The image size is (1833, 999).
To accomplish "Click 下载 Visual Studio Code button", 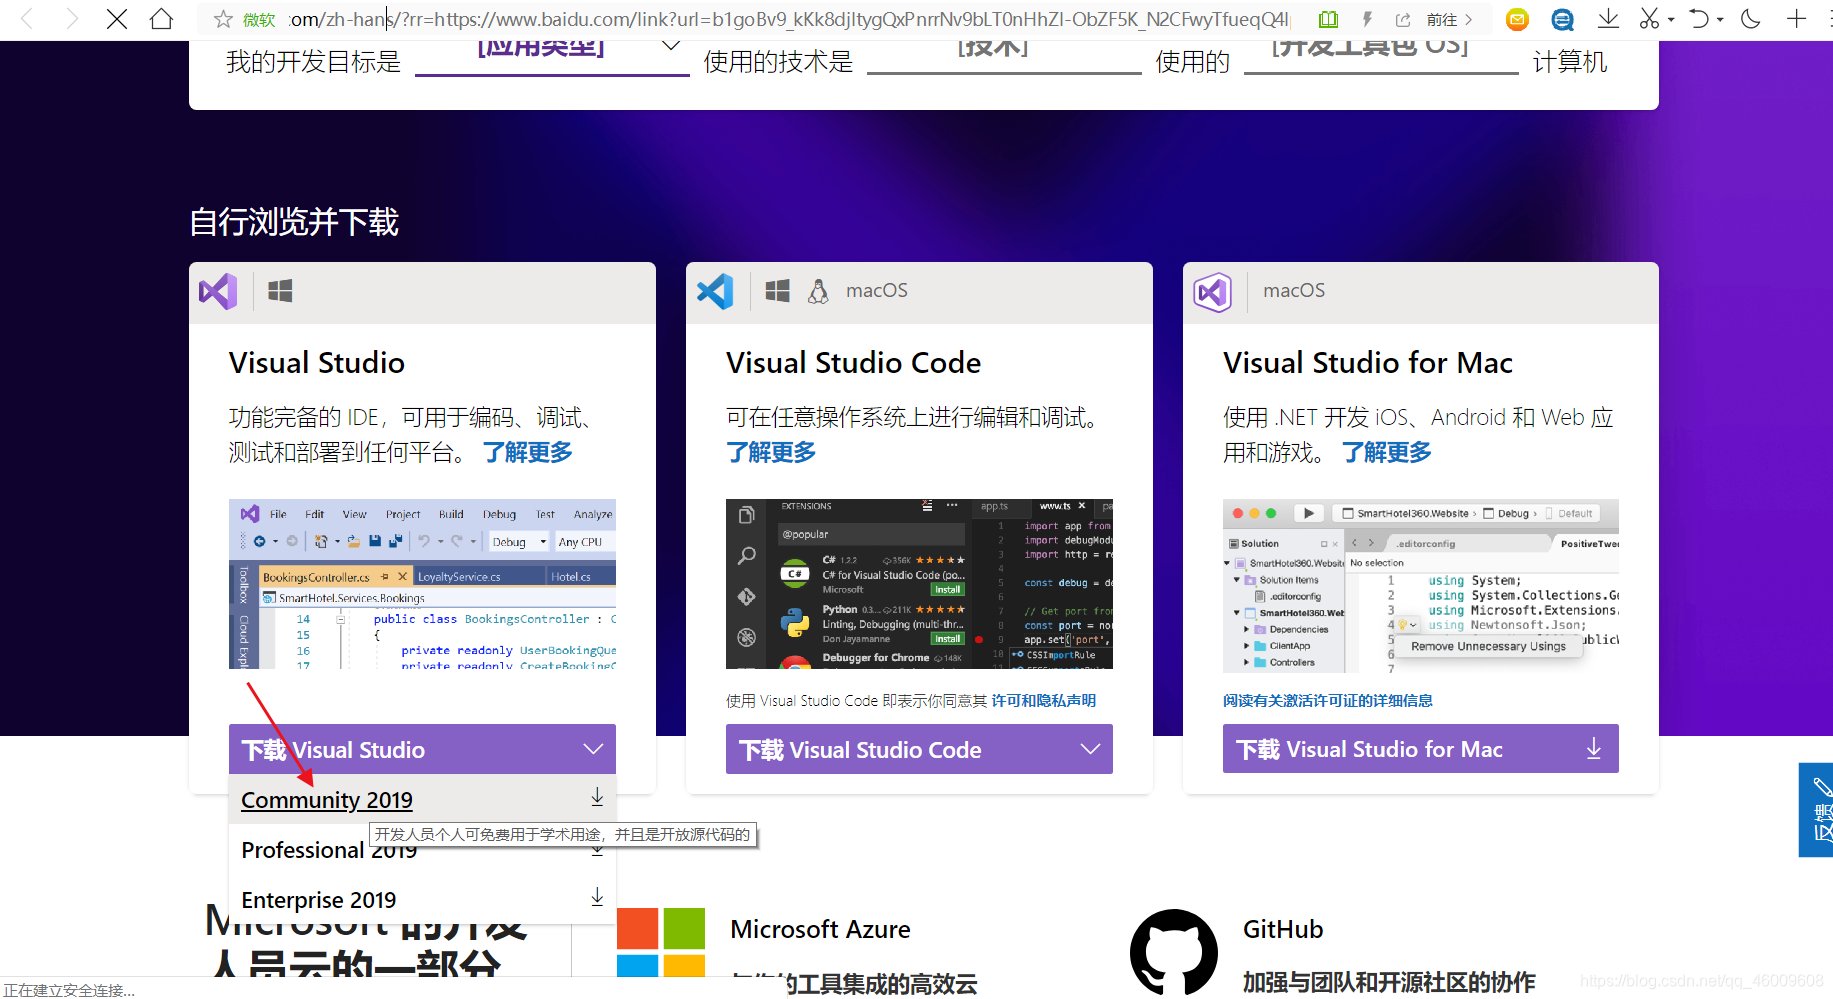I will (x=919, y=749).
